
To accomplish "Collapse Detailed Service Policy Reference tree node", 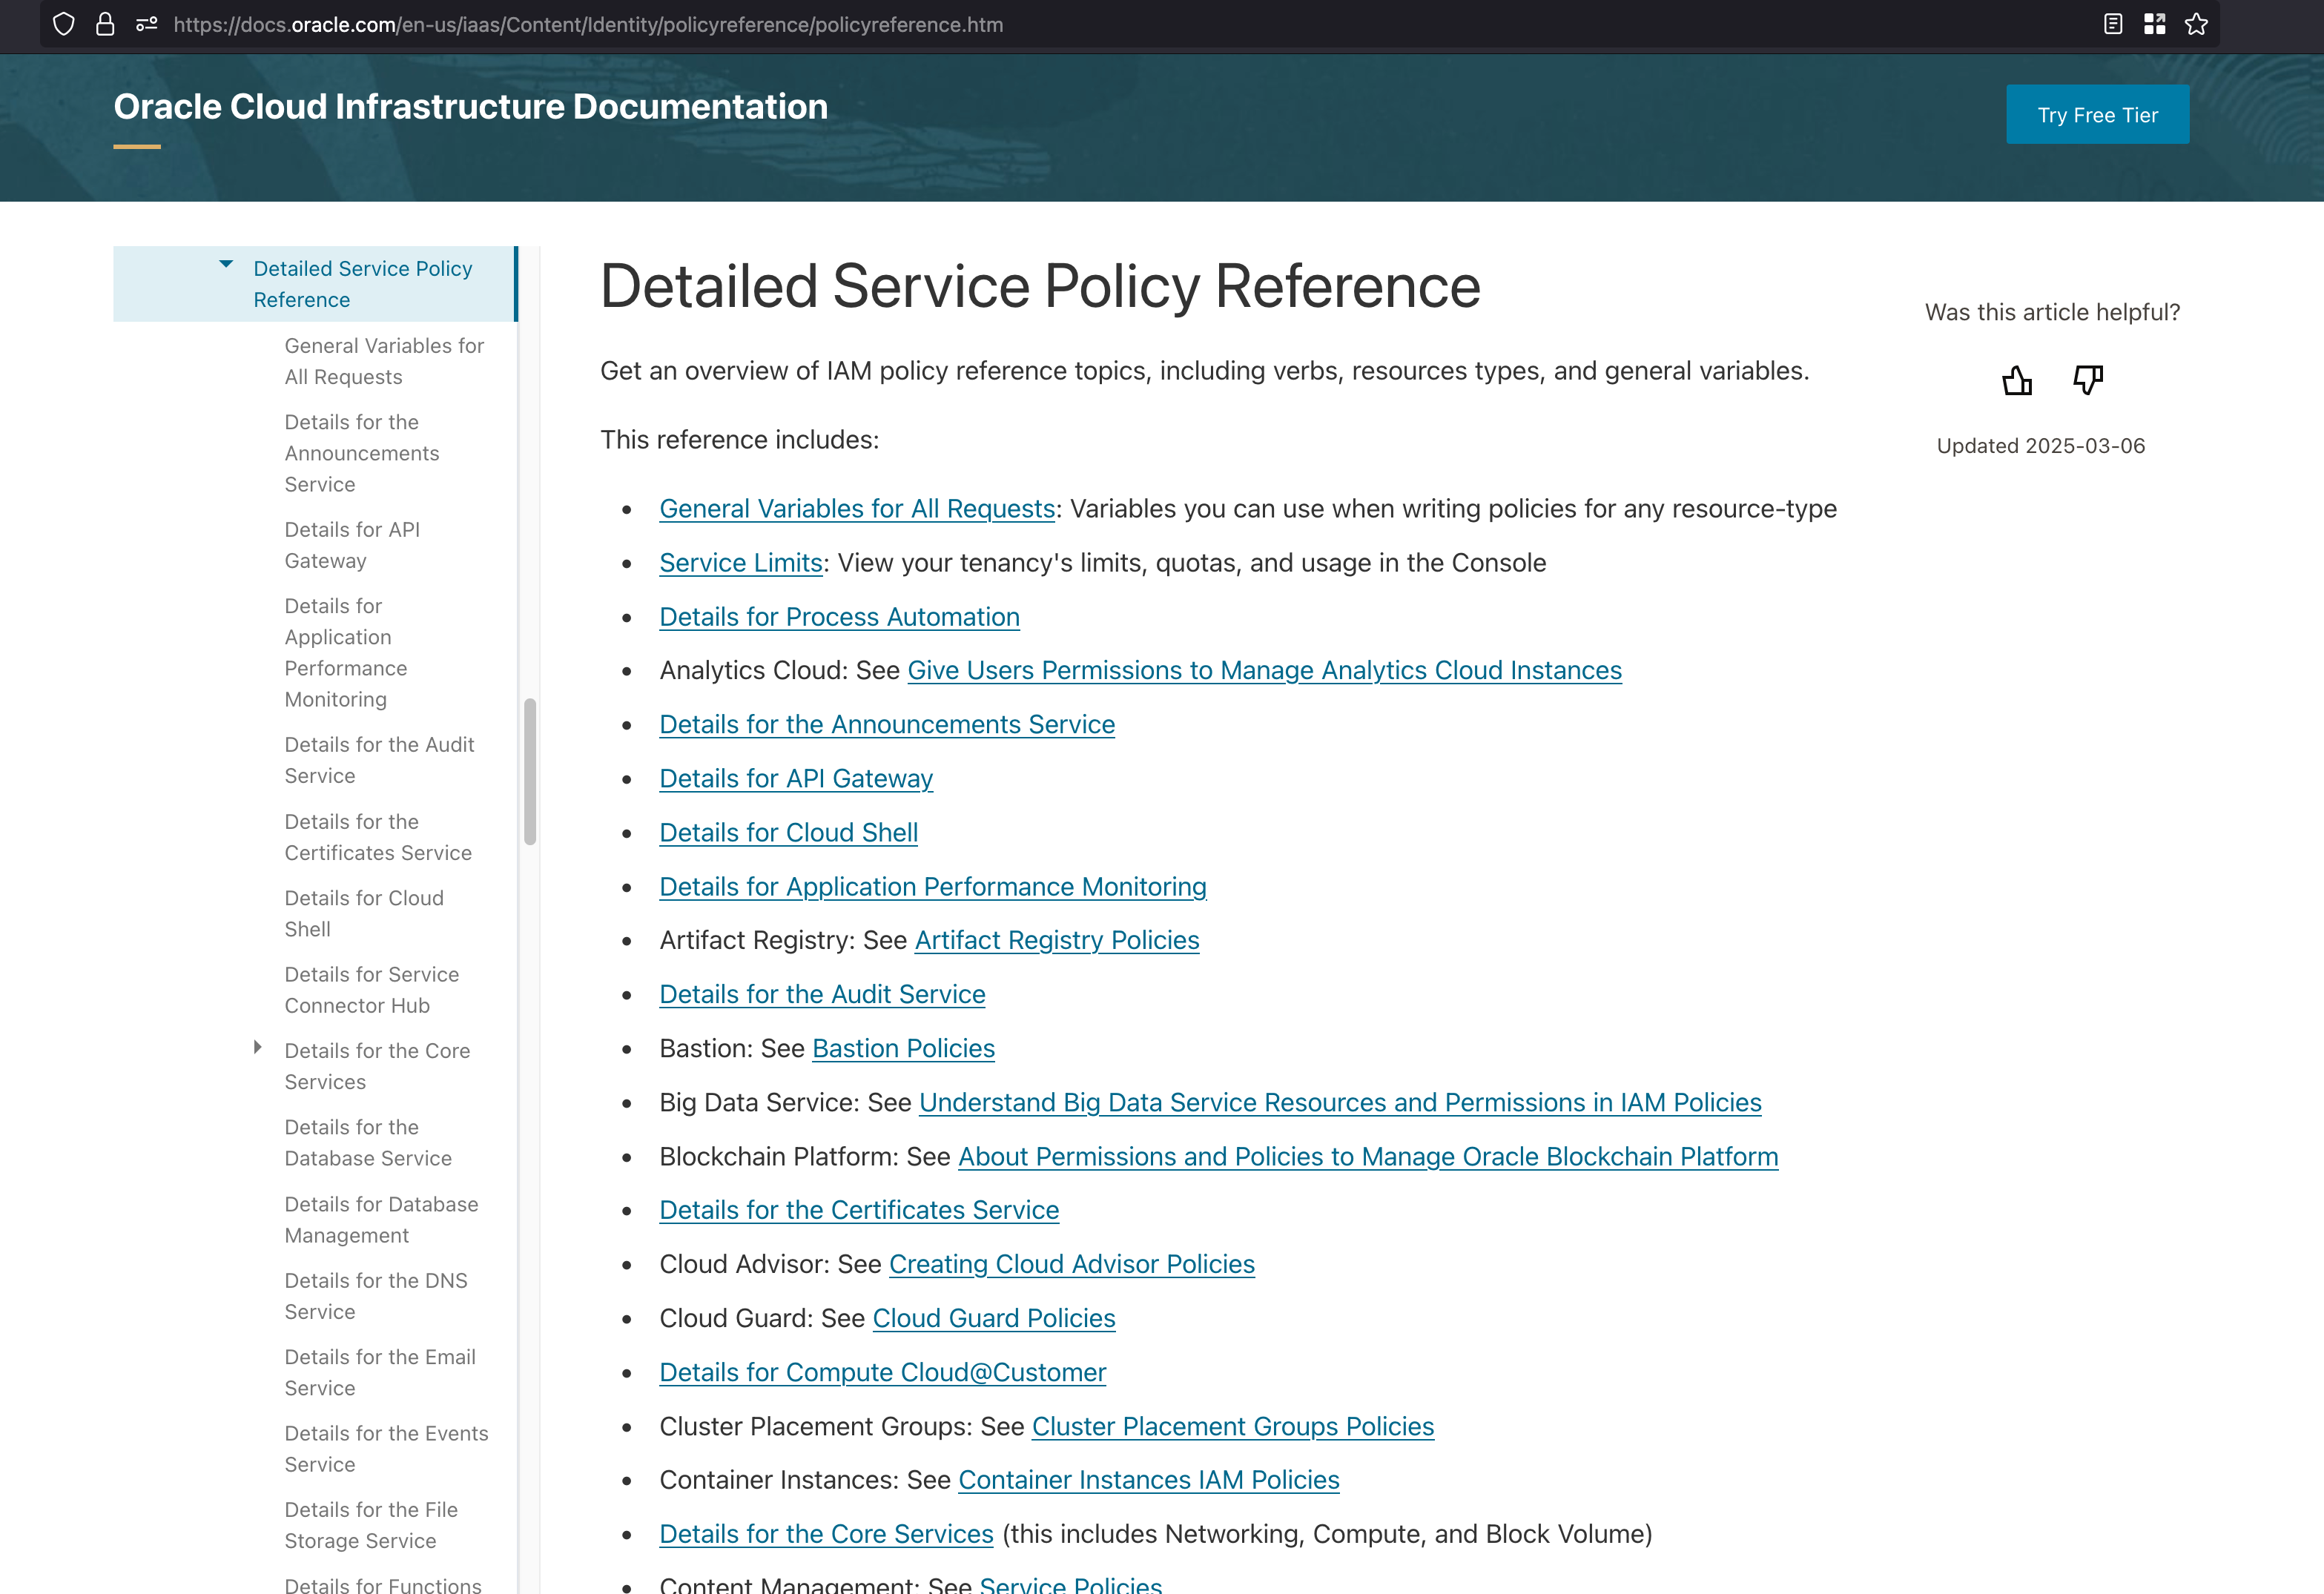I will click(x=226, y=265).
